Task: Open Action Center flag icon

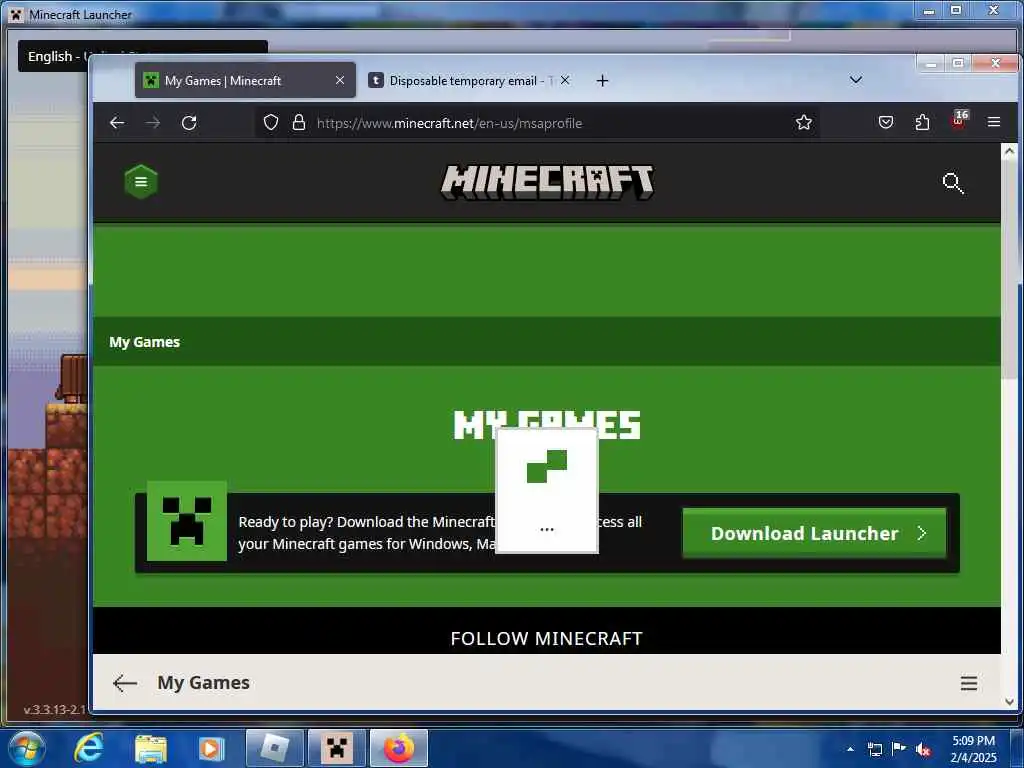Action: (x=899, y=749)
